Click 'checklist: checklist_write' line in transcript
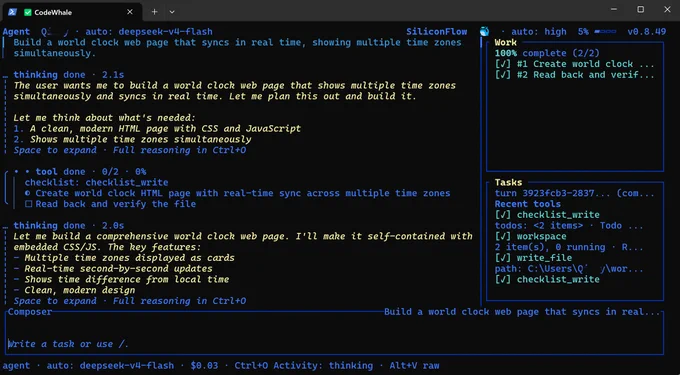680x375 pixels. pos(96,183)
